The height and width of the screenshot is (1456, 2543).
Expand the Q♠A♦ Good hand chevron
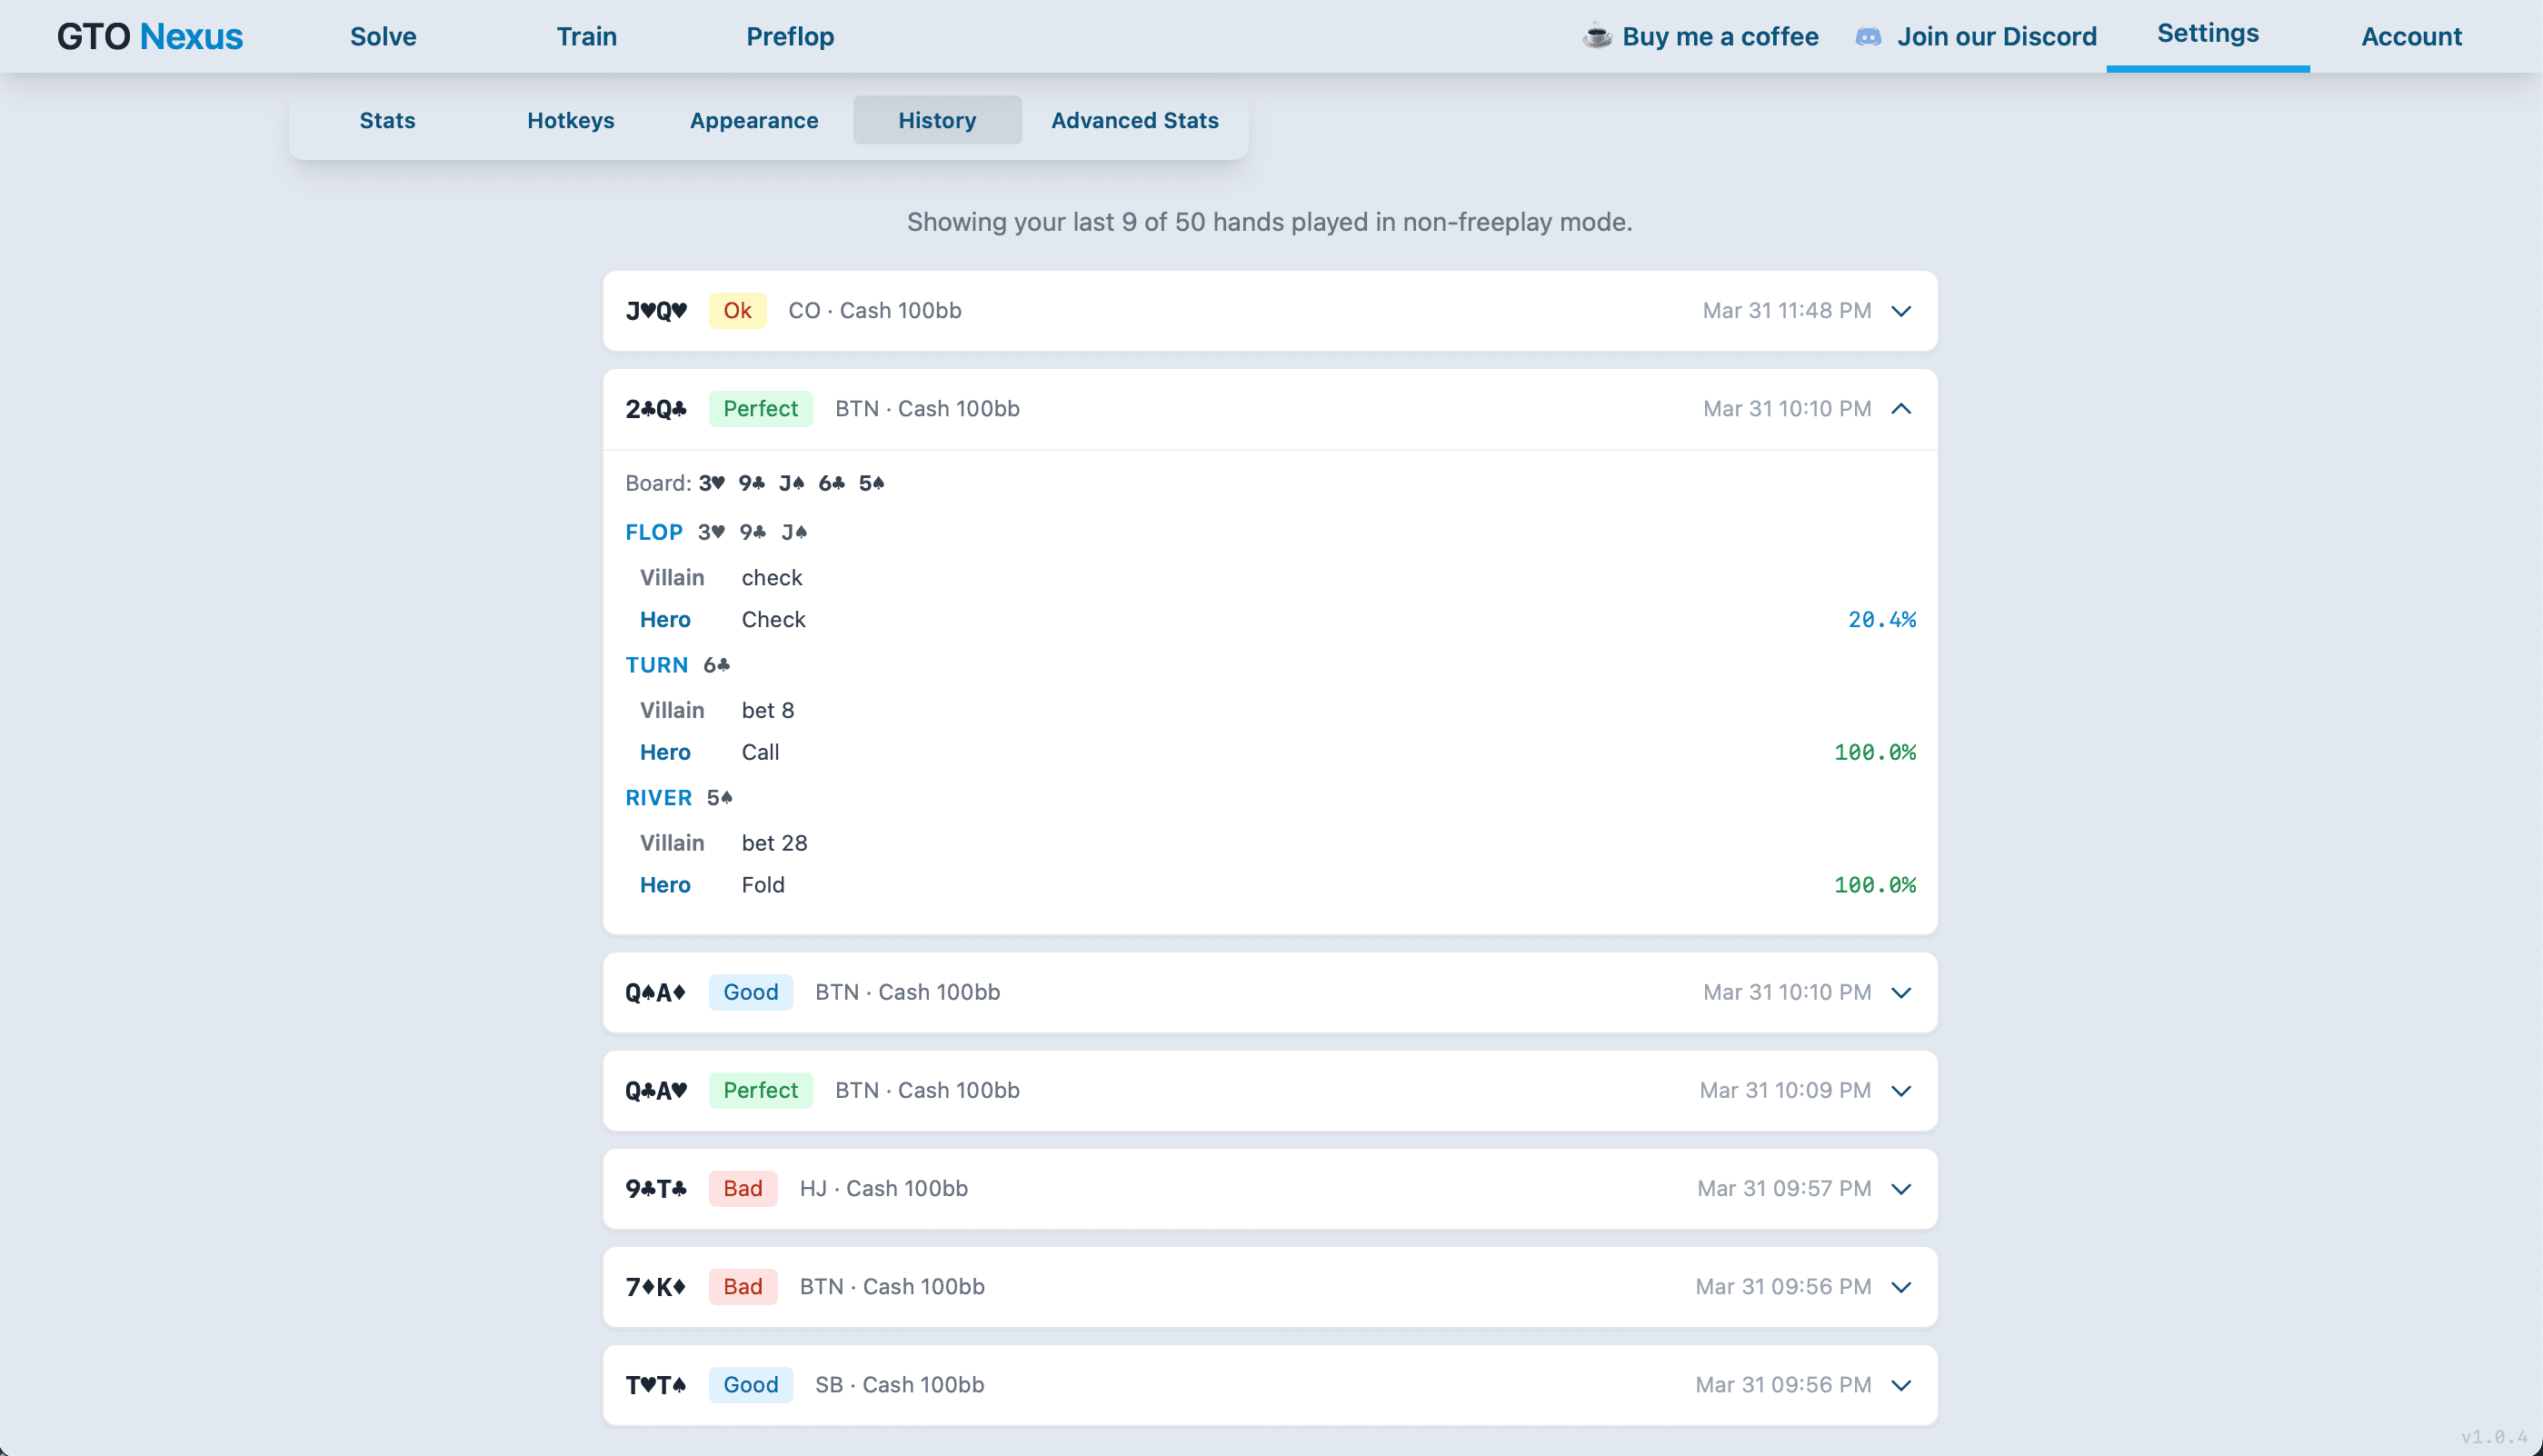point(1901,992)
